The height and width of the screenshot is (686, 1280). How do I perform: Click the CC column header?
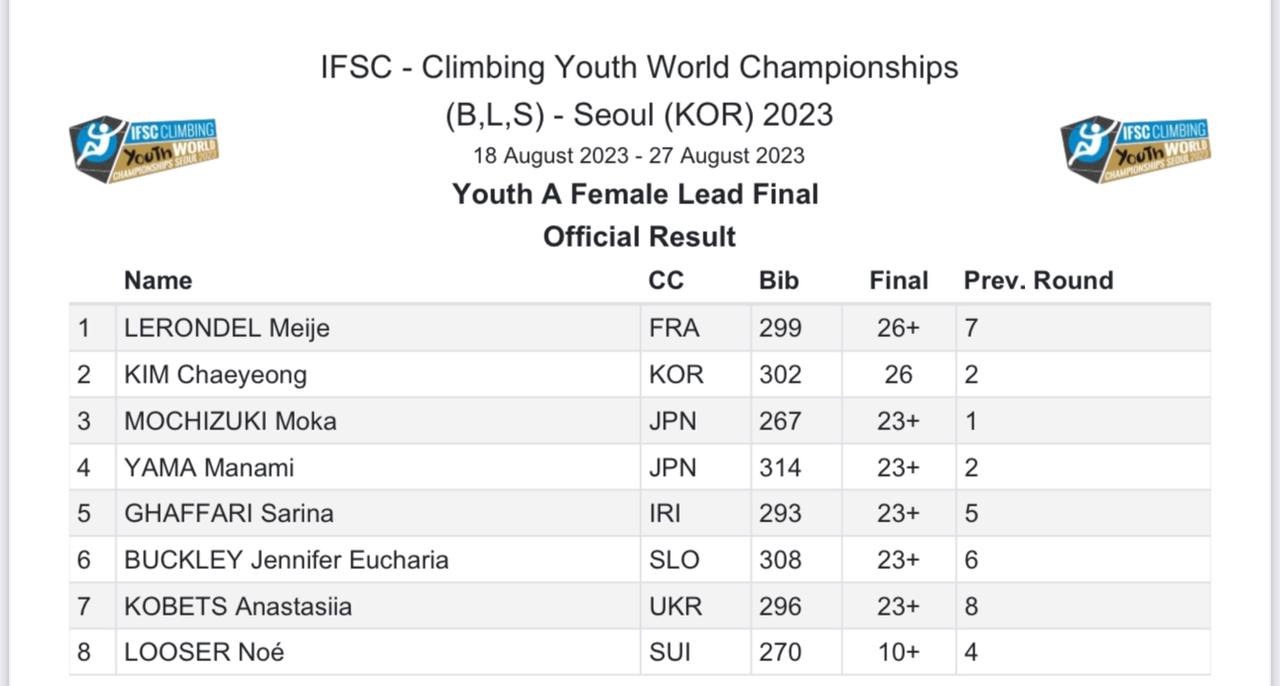pos(666,281)
